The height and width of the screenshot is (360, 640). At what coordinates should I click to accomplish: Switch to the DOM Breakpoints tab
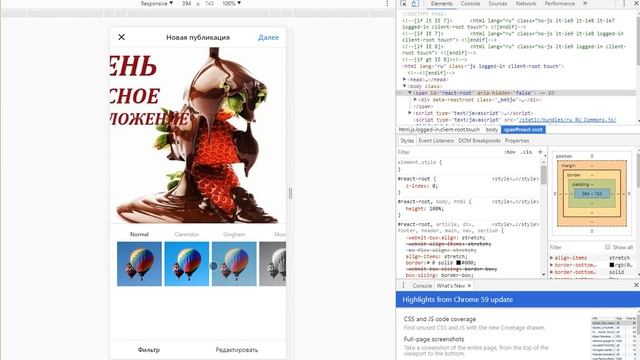pos(479,140)
